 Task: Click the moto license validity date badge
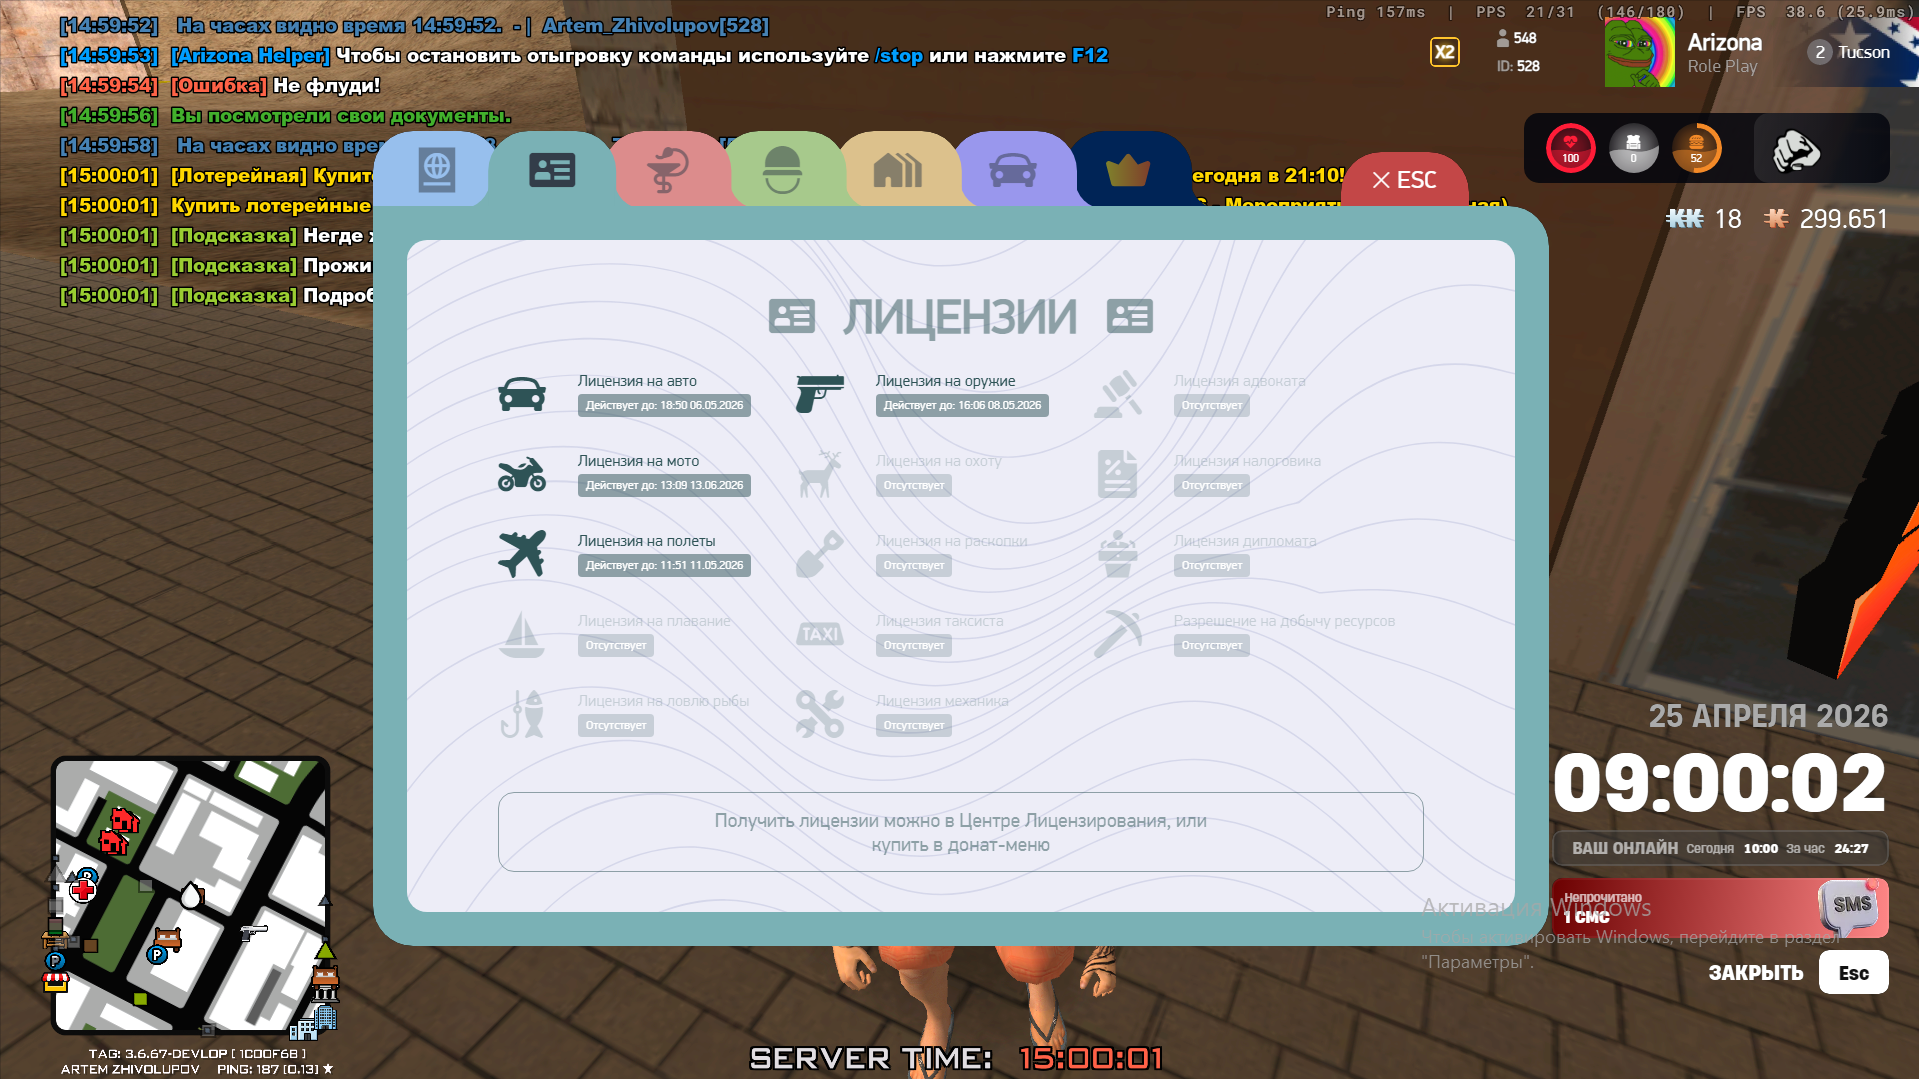tap(664, 485)
